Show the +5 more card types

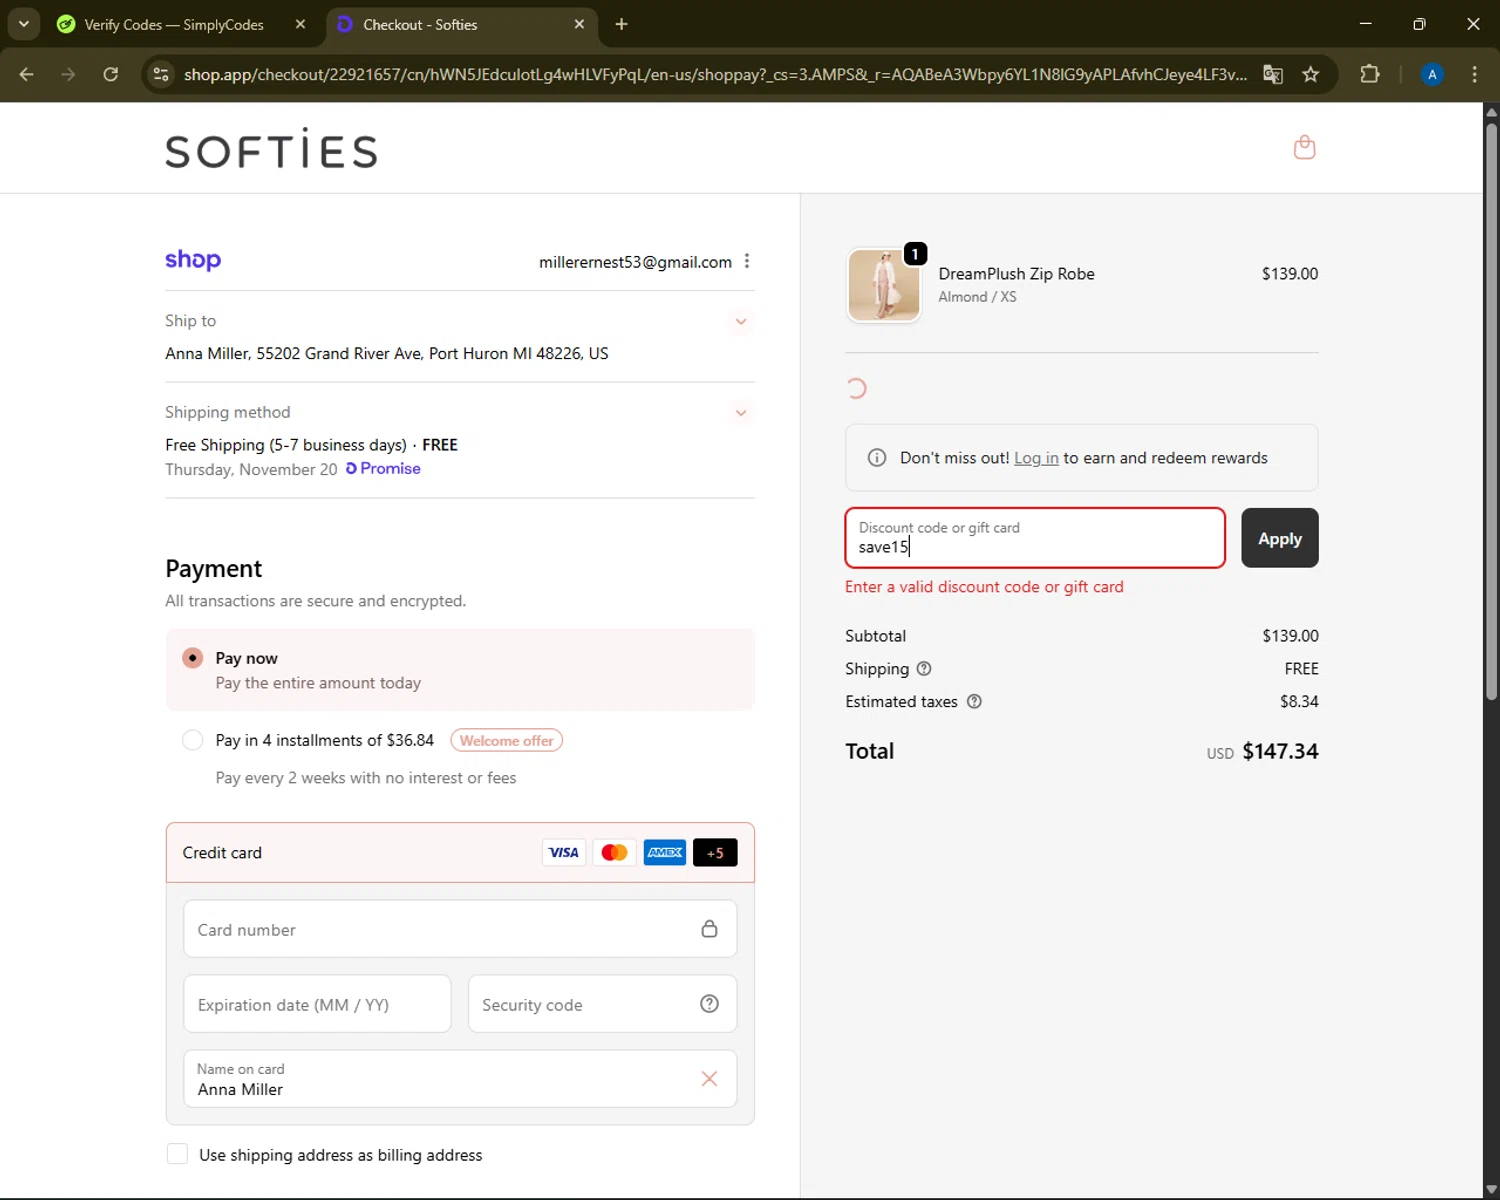coord(715,853)
